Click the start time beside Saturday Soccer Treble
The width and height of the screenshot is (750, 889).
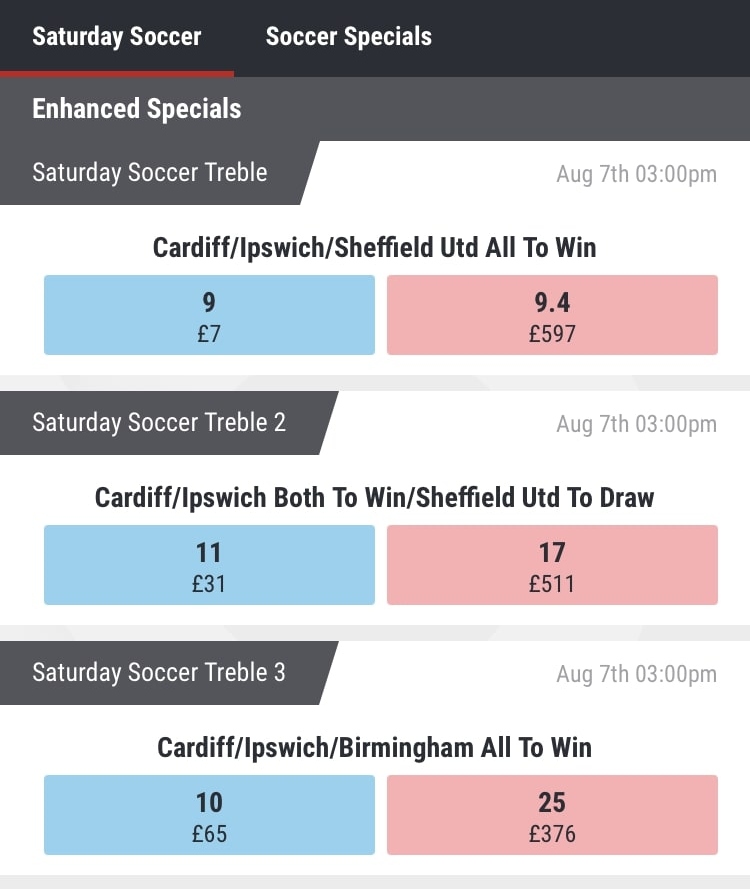pyautogui.click(x=636, y=174)
